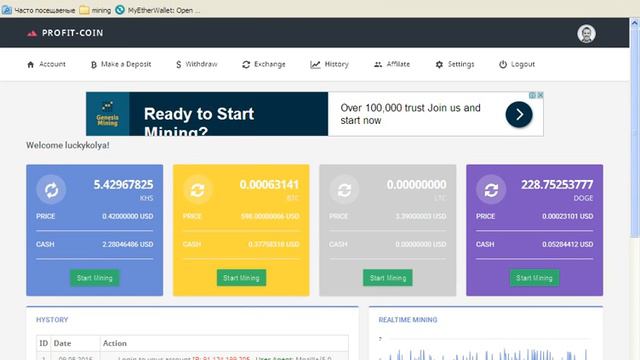Open the user avatar profile picture
The width and height of the screenshot is (640, 360).
[586, 34]
